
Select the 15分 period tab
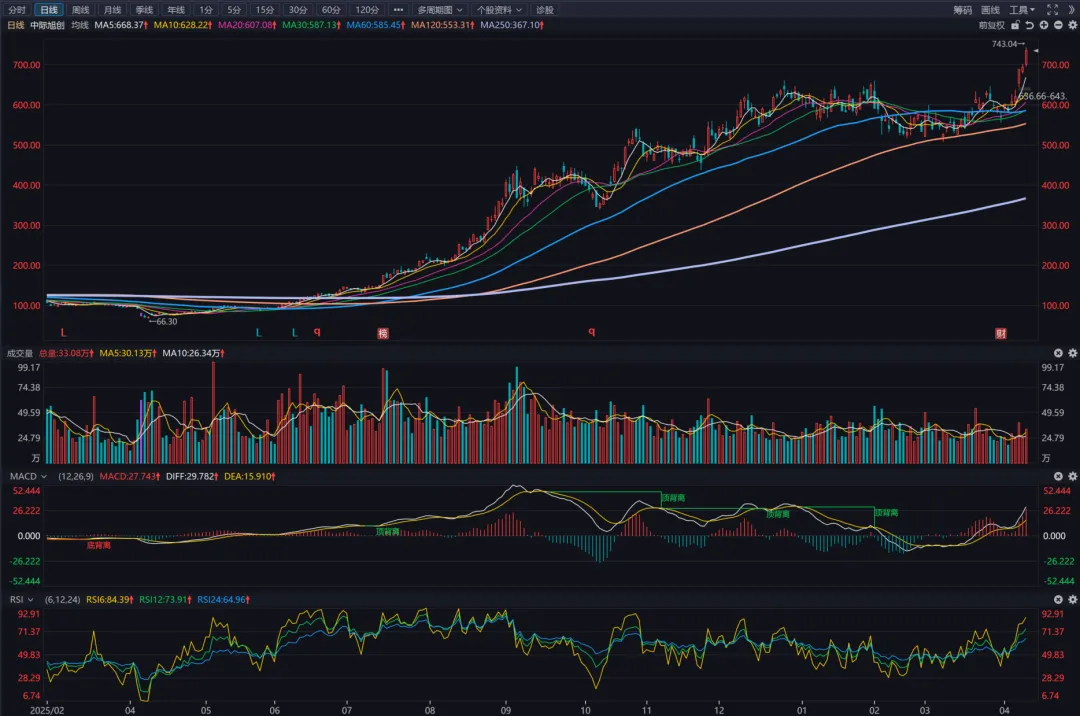264,10
